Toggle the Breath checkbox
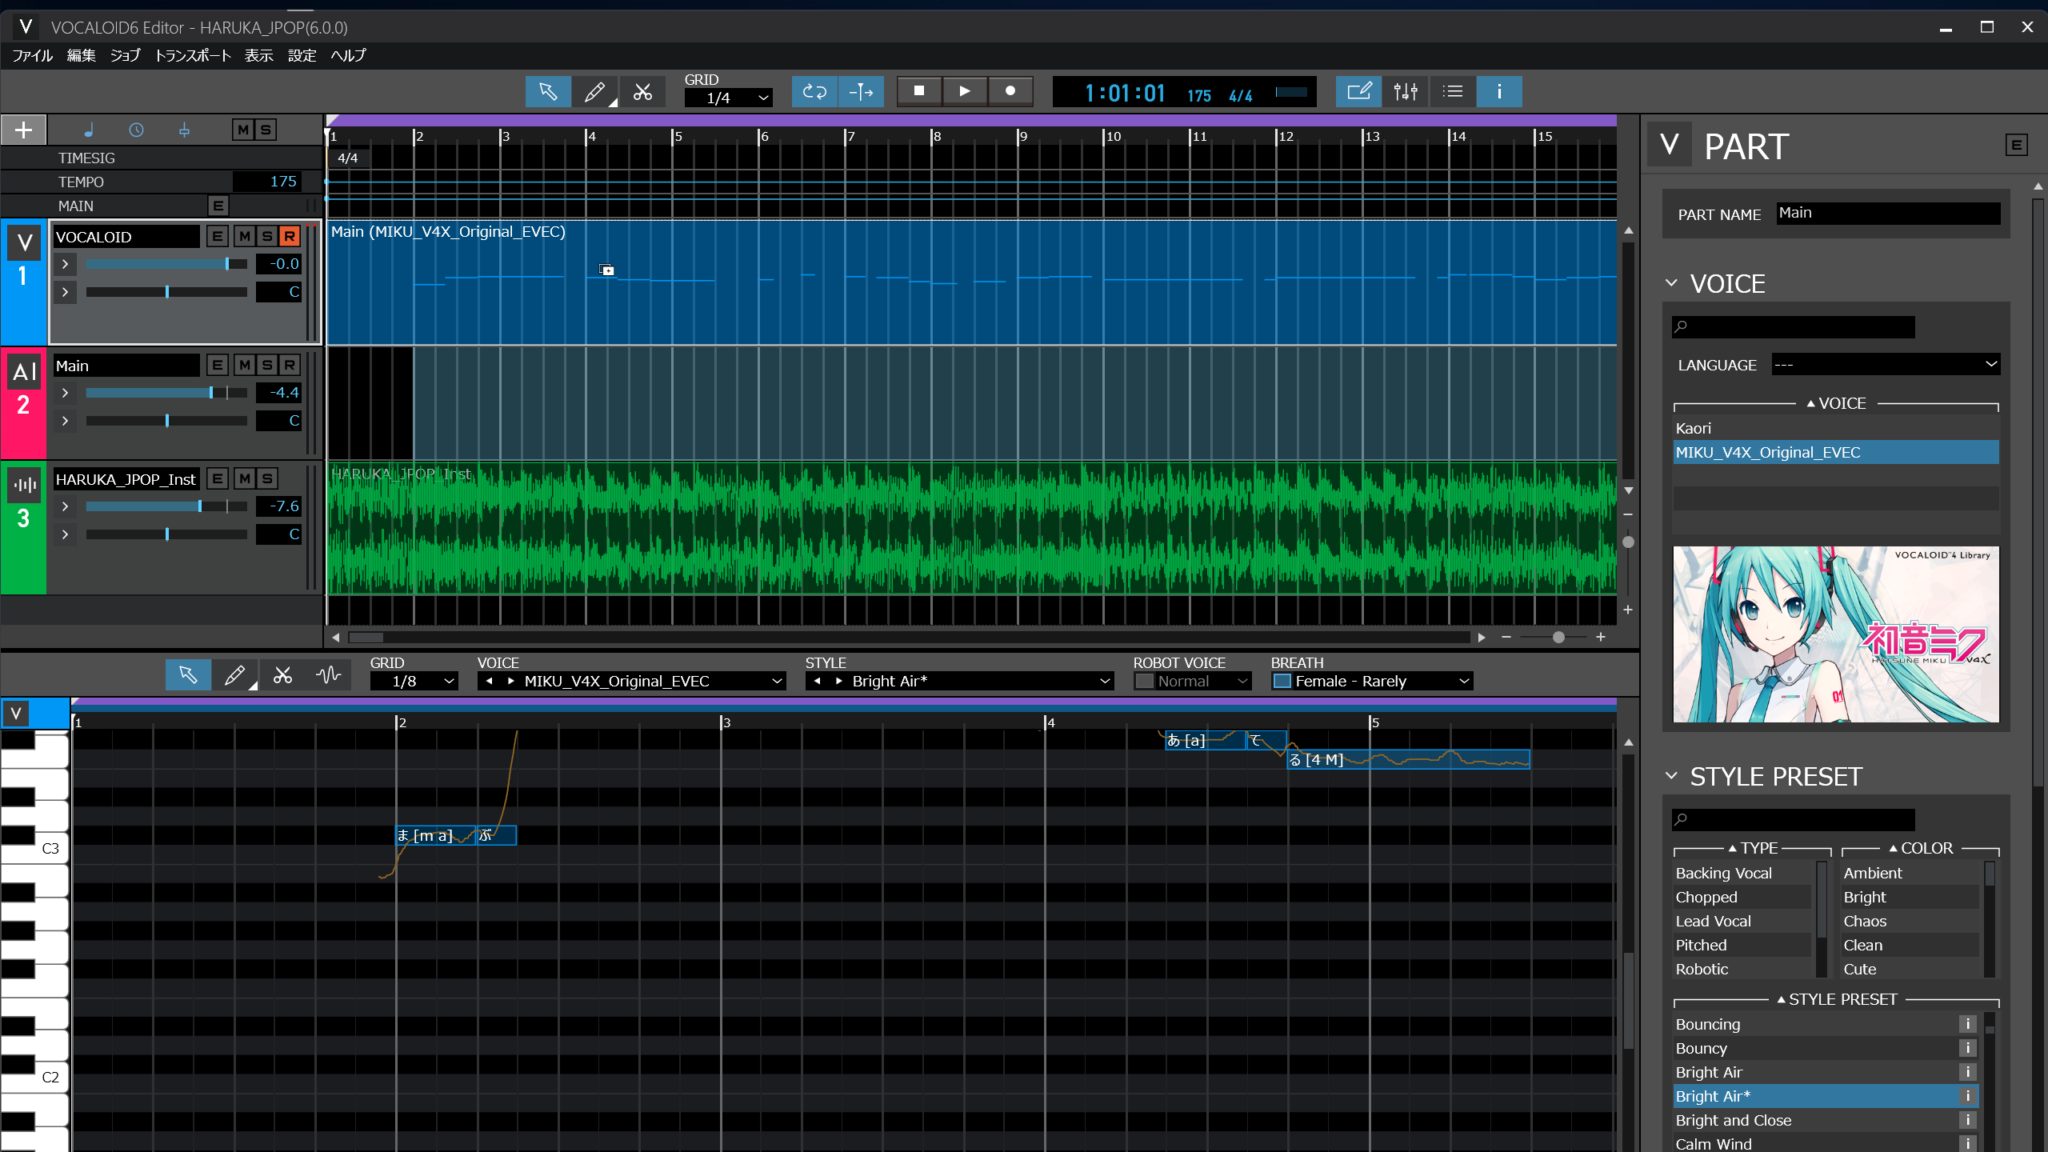 [1282, 682]
